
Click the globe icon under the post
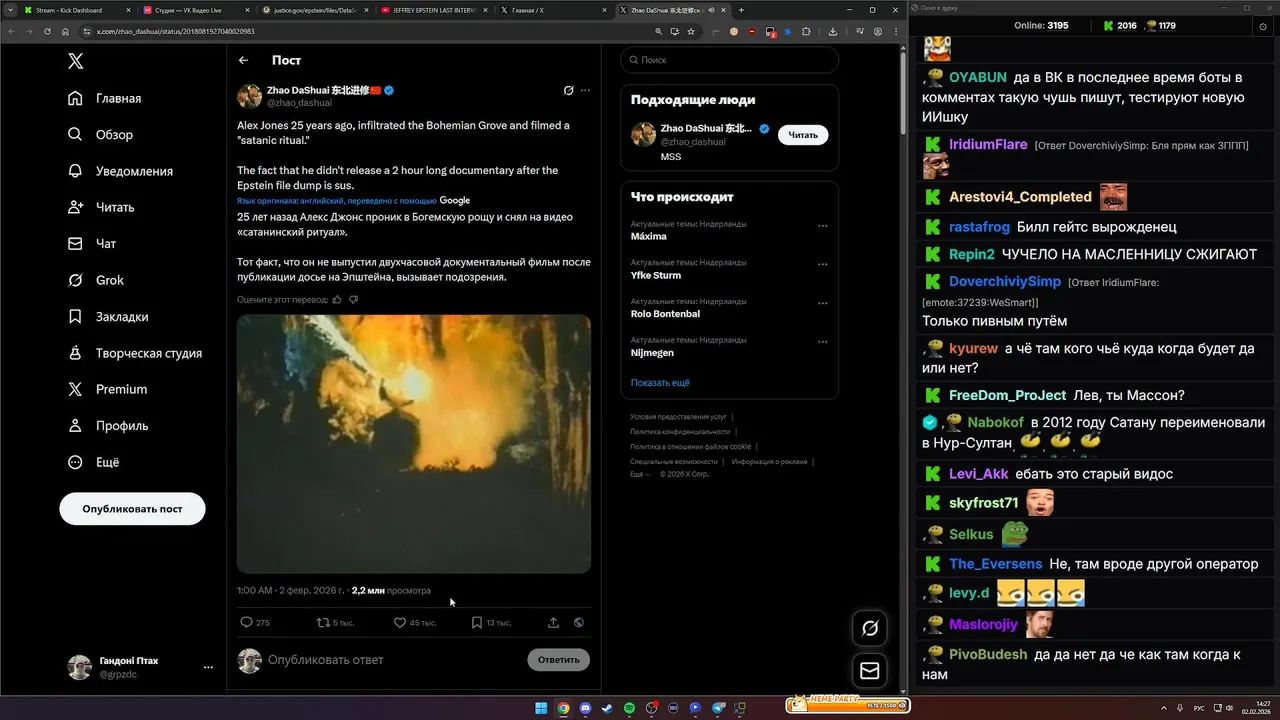[579, 622]
